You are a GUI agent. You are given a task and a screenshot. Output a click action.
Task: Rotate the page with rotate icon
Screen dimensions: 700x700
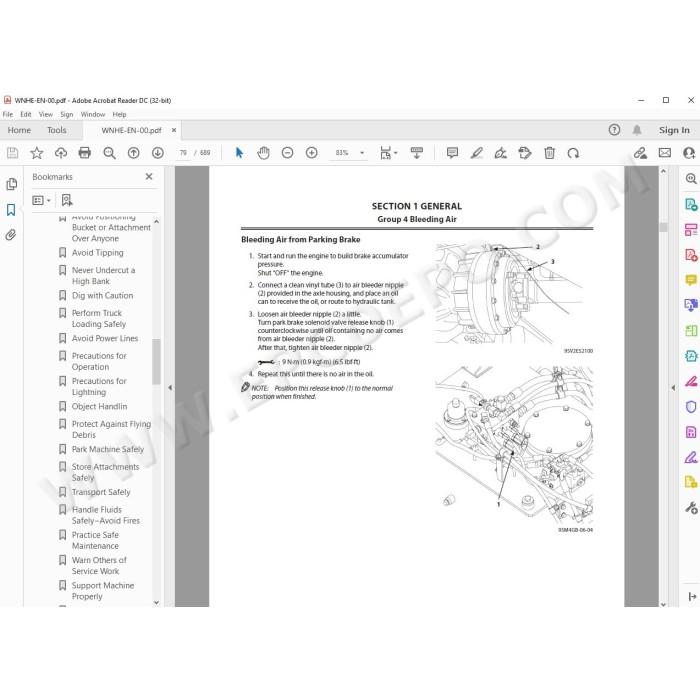[x=573, y=153]
